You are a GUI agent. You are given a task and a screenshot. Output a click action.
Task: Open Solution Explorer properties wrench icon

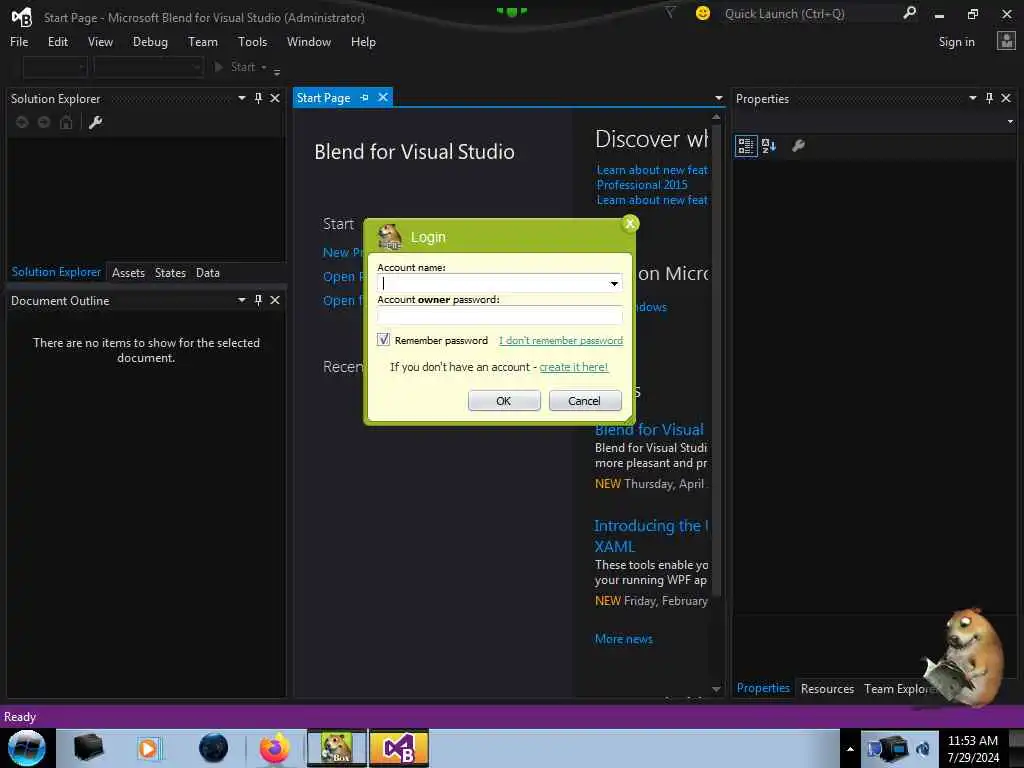coord(95,122)
